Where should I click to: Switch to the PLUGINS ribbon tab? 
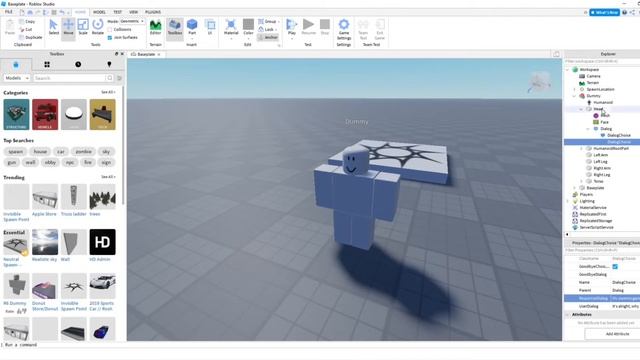coord(153,12)
